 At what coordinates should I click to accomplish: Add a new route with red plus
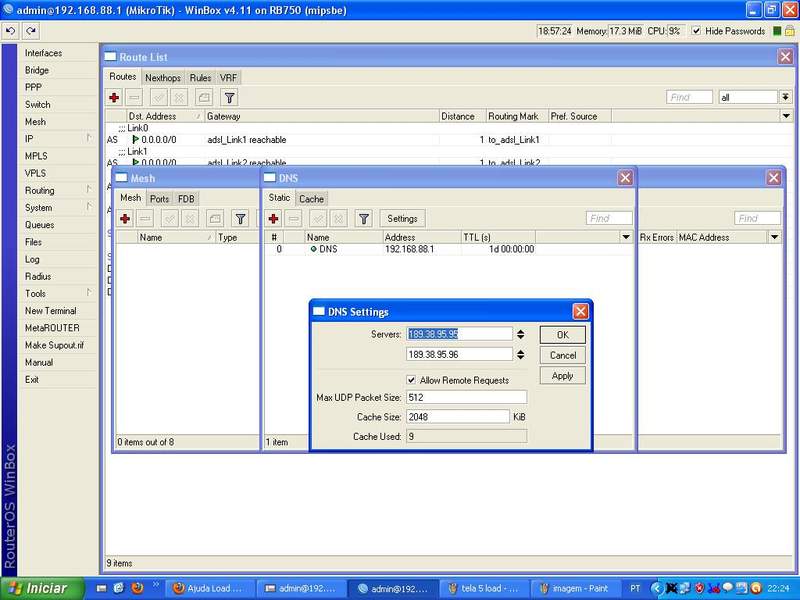click(x=114, y=97)
